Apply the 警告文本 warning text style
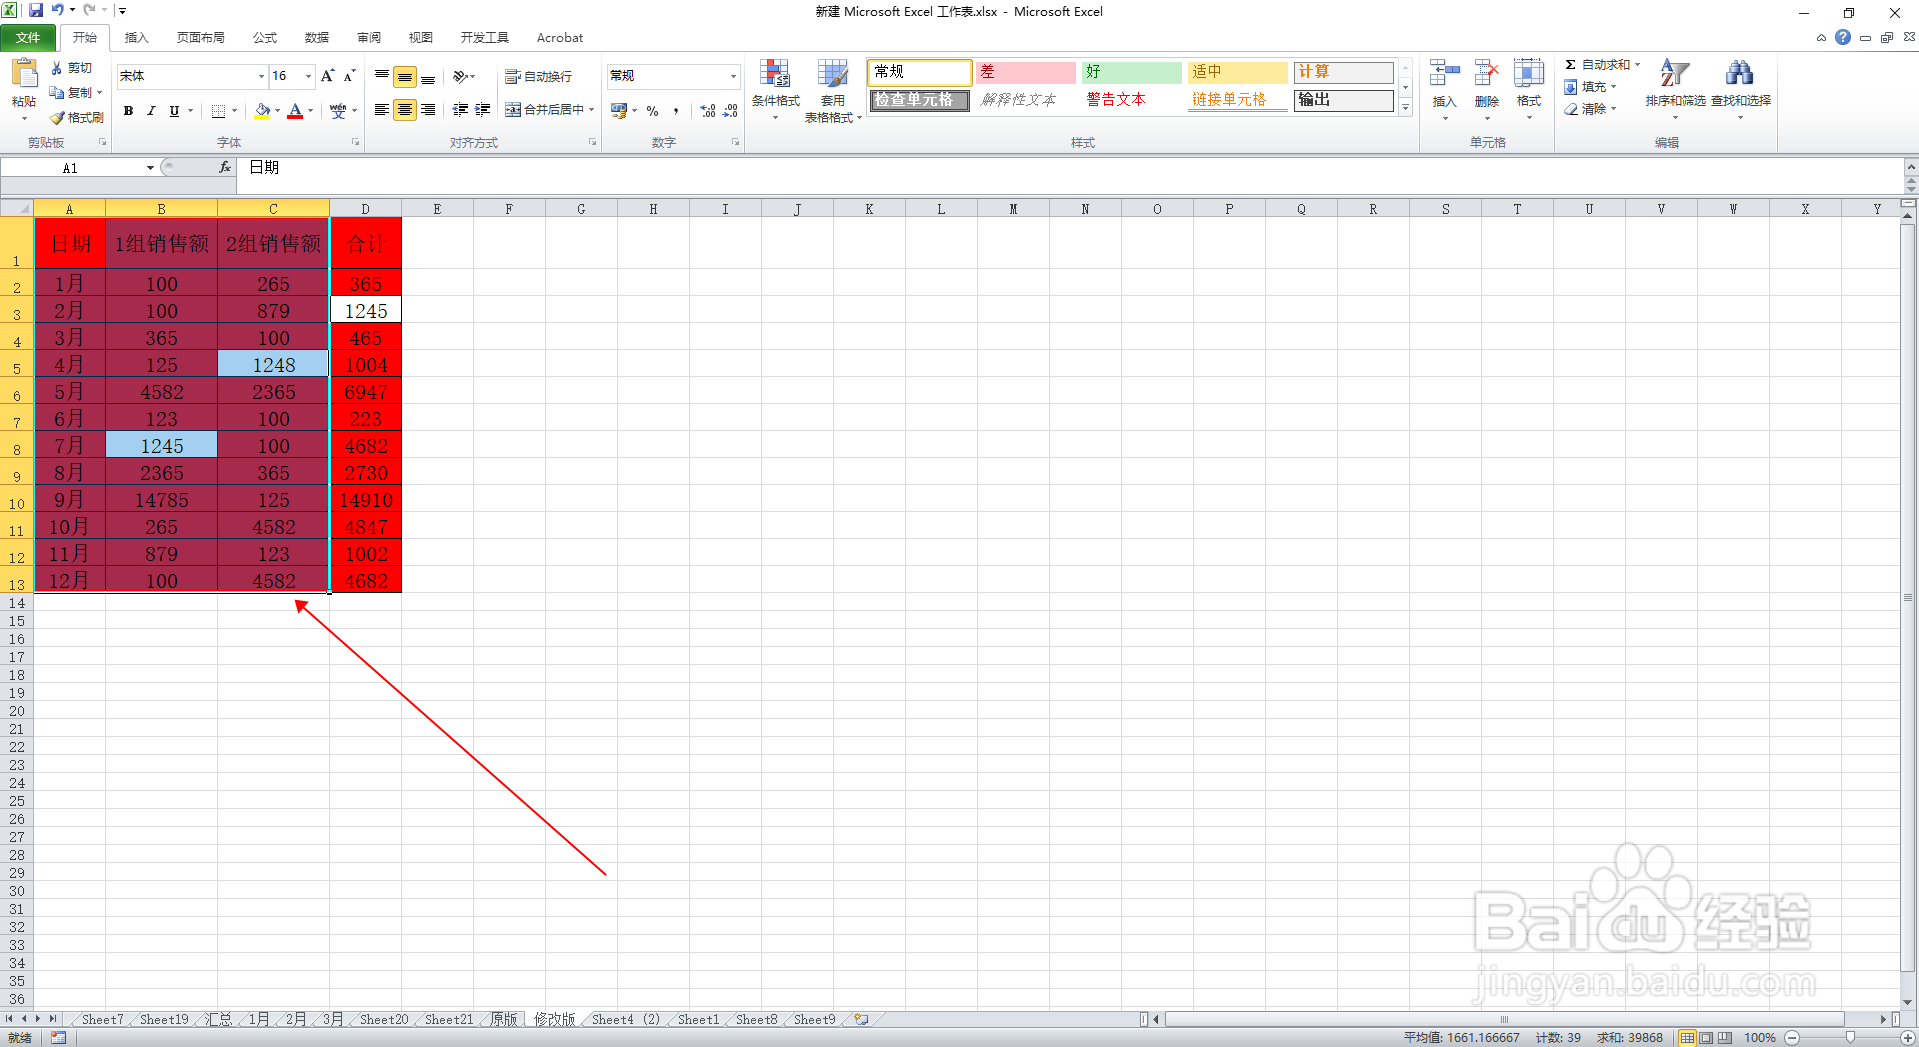1919x1047 pixels. (x=1132, y=100)
